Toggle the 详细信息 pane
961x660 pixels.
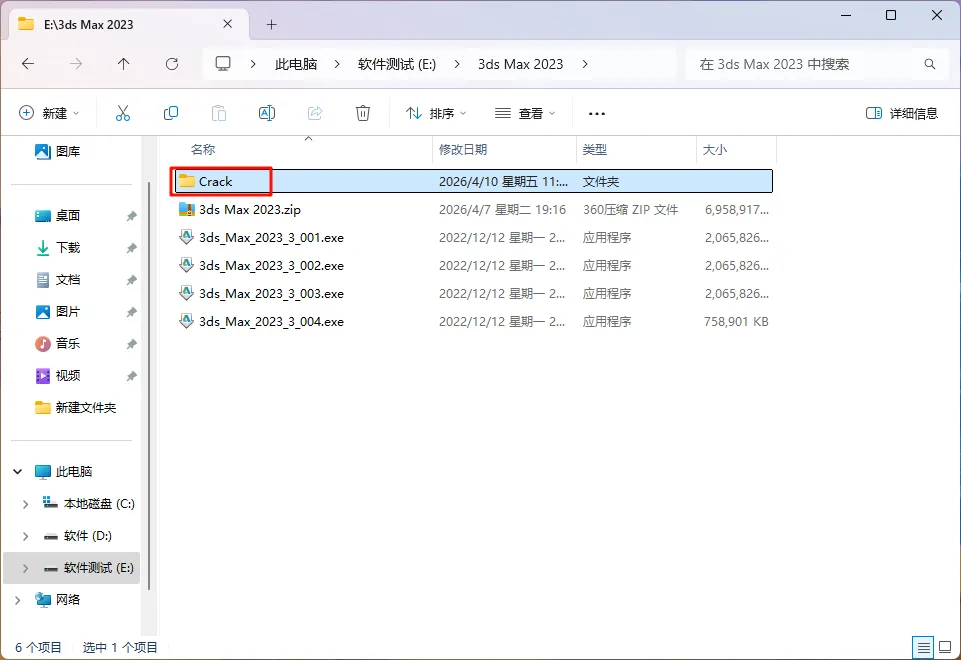tap(902, 113)
